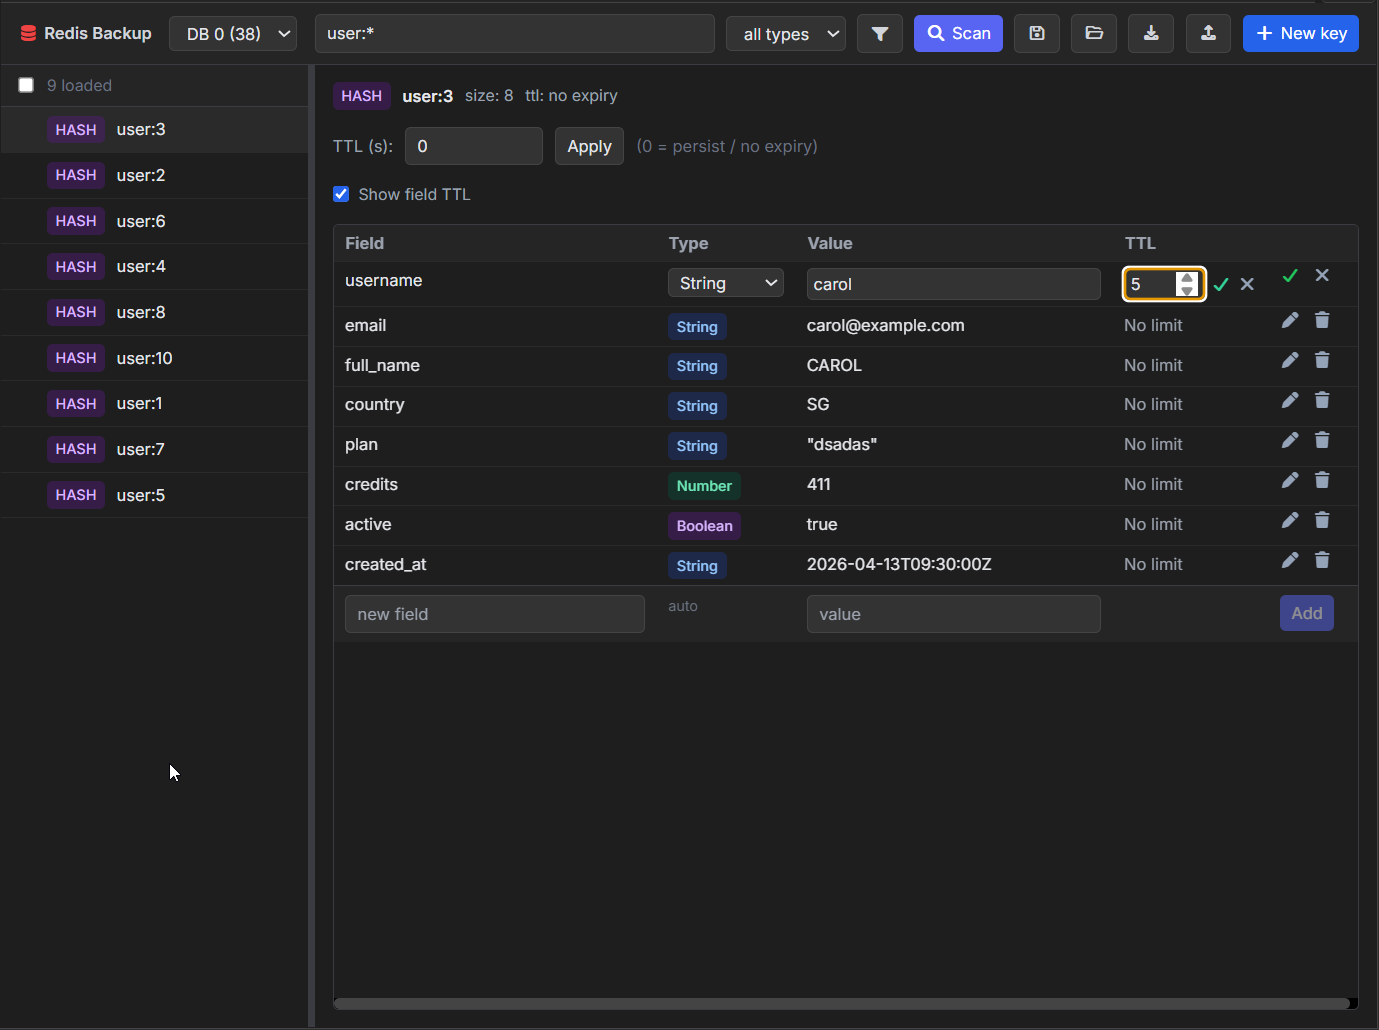Select the user:3 key in the list
The width and height of the screenshot is (1379, 1030).
coord(154,130)
